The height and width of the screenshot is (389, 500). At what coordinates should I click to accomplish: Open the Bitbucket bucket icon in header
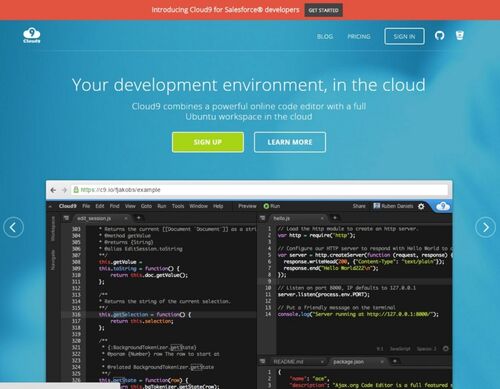460,35
